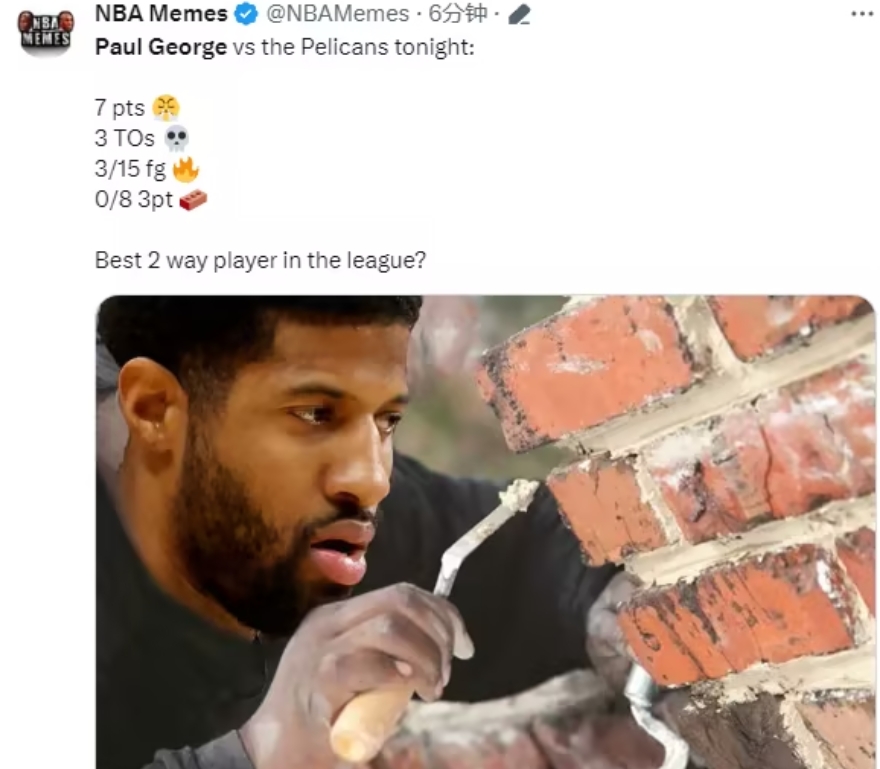The image size is (880, 769).
Task: Open the @NBAMemes handle link
Action: (x=337, y=14)
